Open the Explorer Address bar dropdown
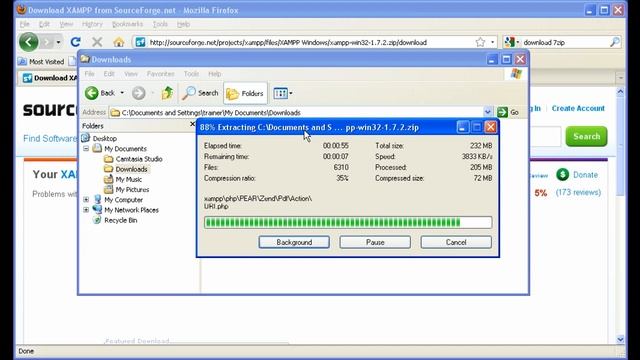Image resolution: width=640 pixels, height=360 pixels. [x=488, y=112]
